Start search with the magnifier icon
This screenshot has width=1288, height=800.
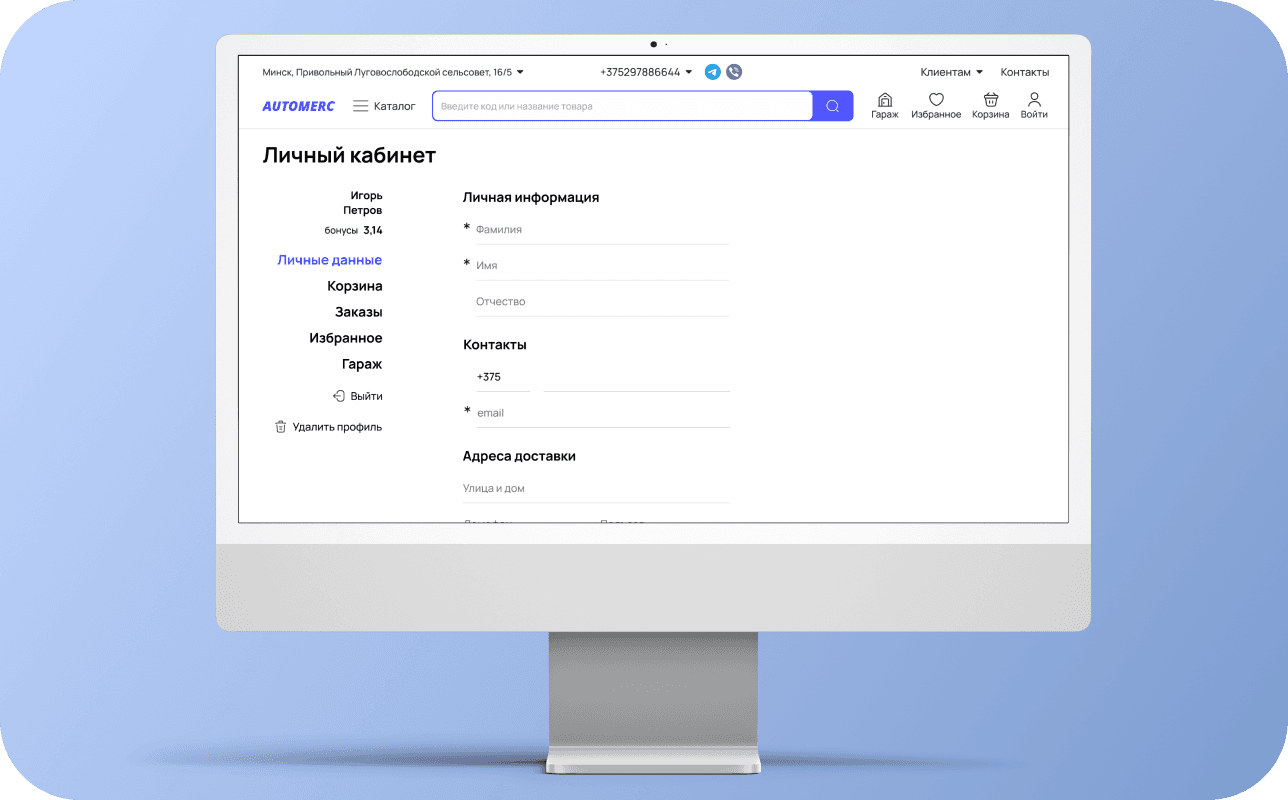832,106
